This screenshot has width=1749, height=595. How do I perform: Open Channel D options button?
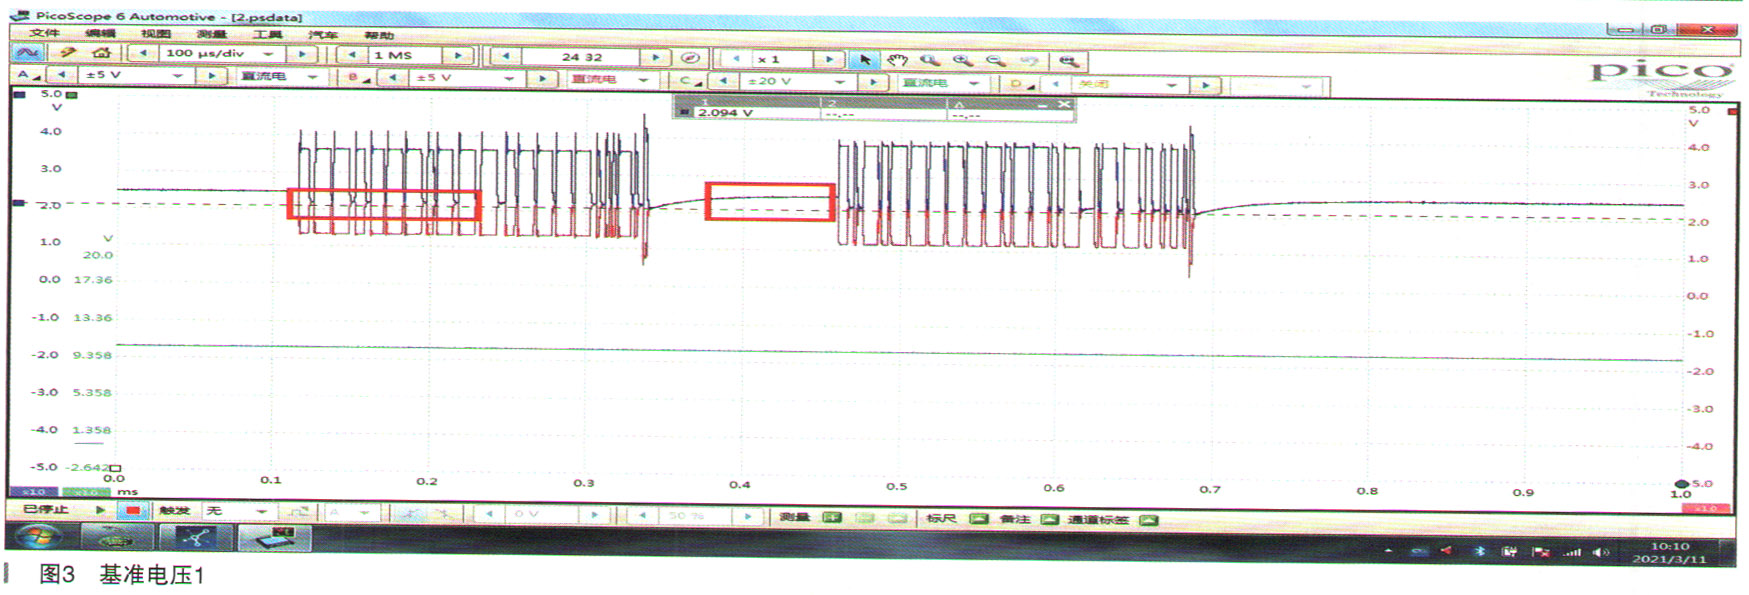(x=1021, y=84)
